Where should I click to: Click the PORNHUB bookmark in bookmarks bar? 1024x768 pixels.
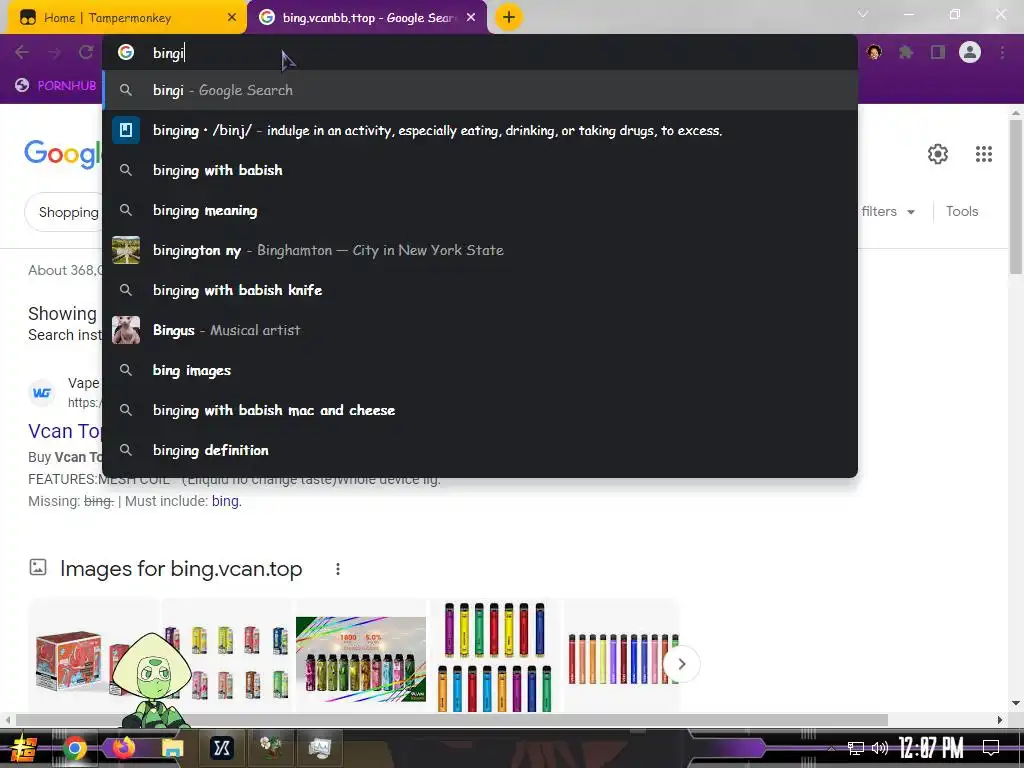pyautogui.click(x=56, y=85)
